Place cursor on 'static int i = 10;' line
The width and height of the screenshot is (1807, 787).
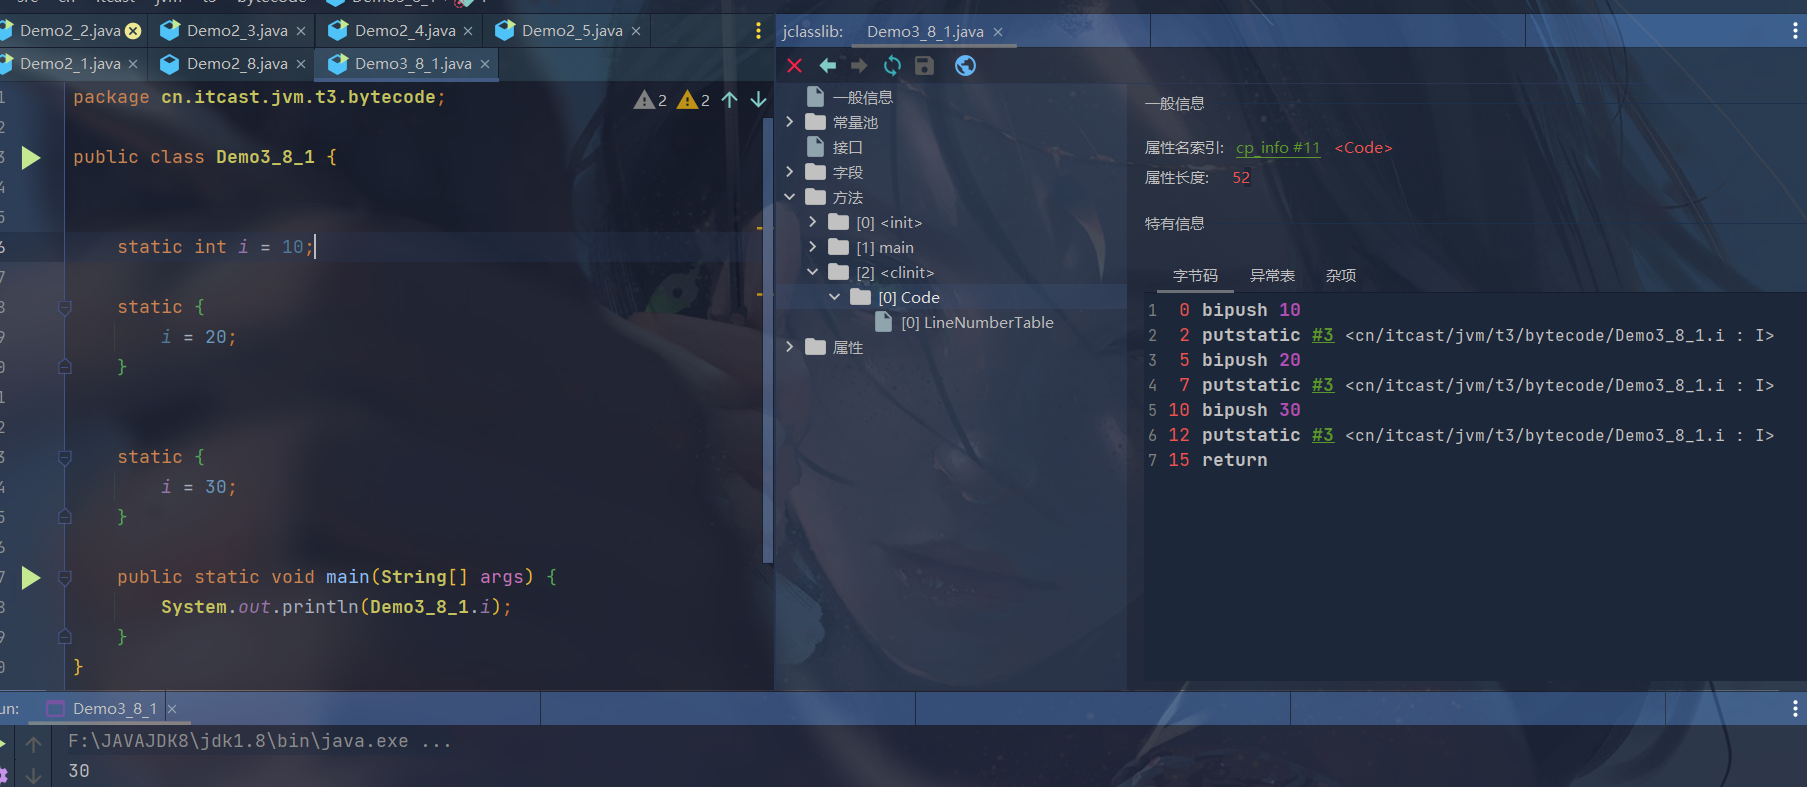215,247
